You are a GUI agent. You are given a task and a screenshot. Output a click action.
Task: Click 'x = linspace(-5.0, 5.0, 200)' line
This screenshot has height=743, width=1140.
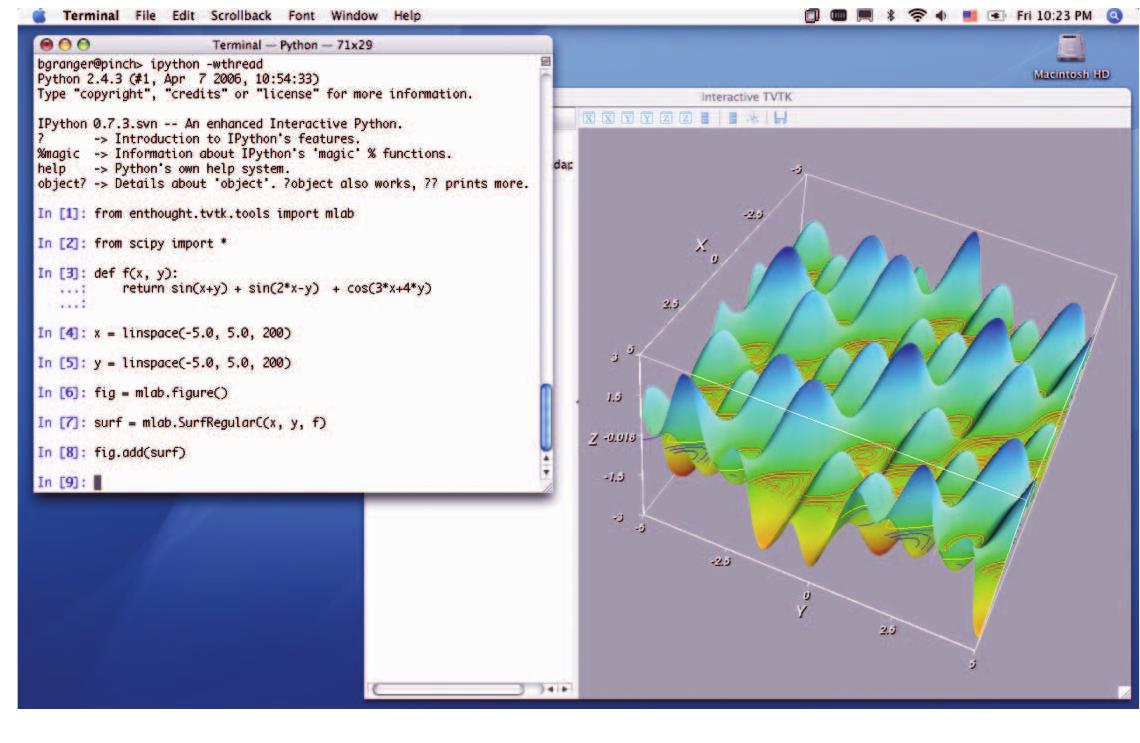192,333
